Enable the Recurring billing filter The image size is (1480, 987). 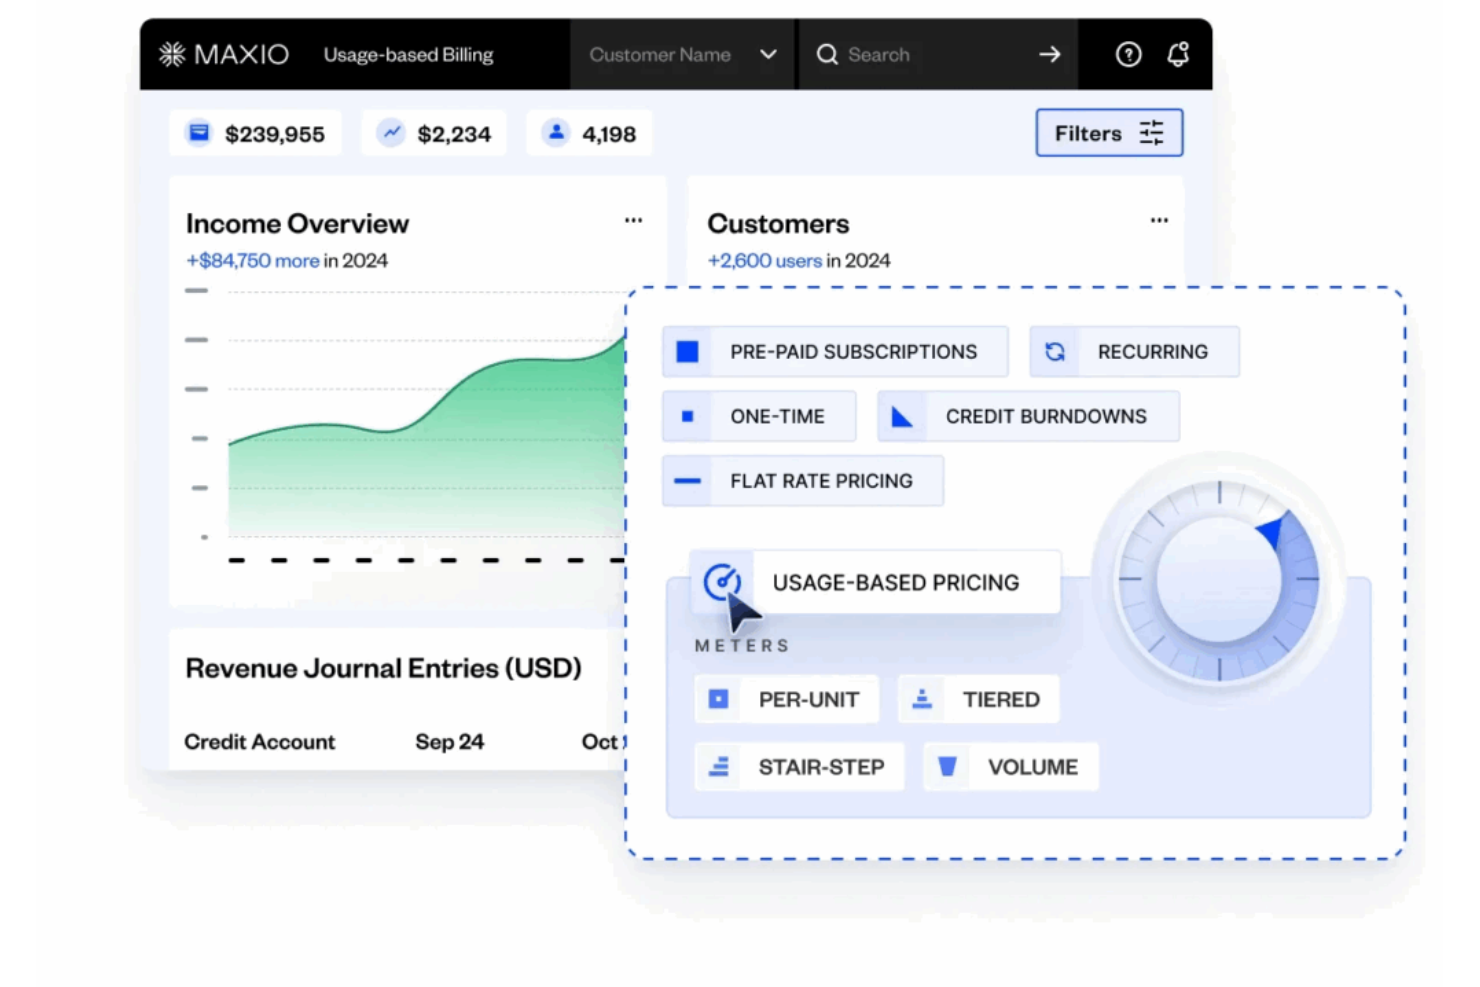click(1134, 351)
